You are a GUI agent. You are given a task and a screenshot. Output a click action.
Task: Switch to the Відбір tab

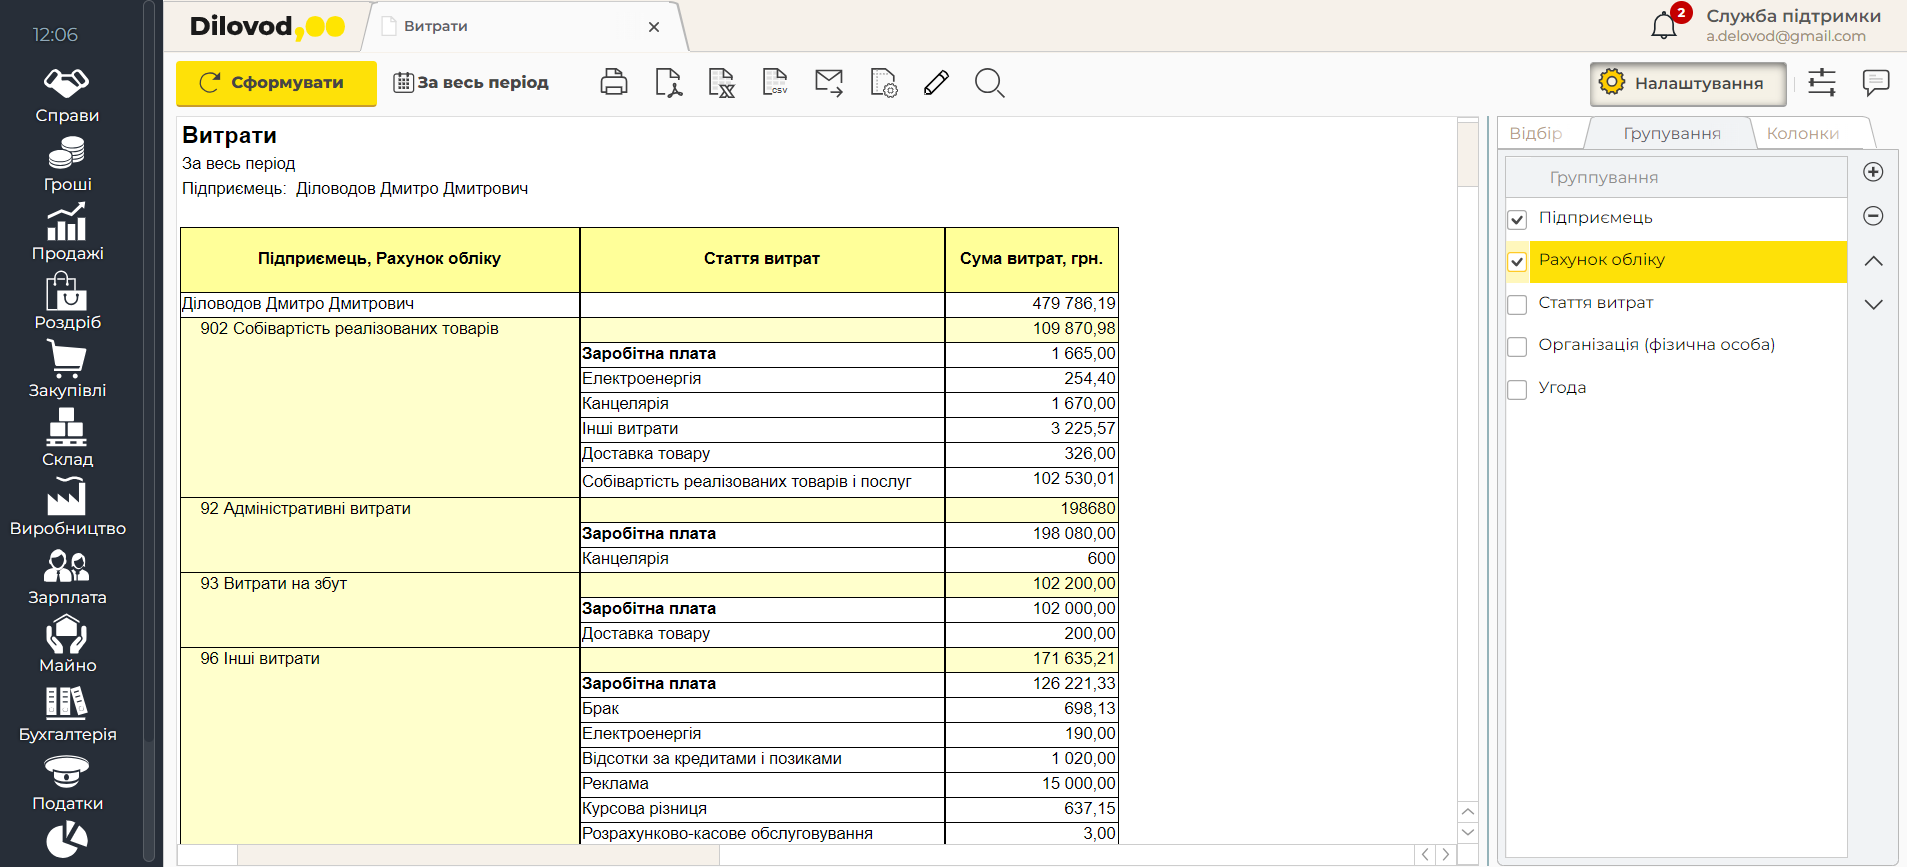(x=1535, y=134)
